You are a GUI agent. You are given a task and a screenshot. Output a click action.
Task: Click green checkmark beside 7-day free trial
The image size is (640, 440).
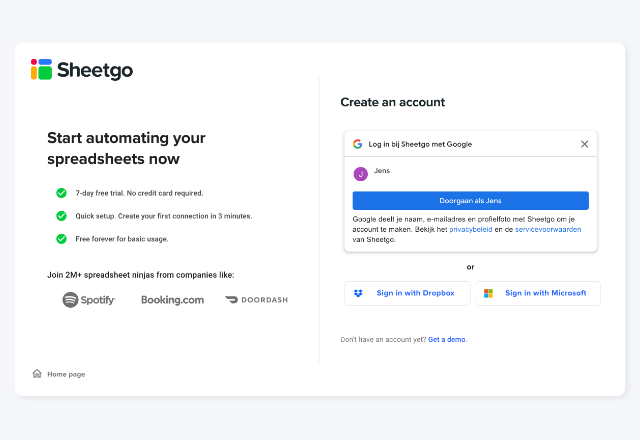point(61,193)
